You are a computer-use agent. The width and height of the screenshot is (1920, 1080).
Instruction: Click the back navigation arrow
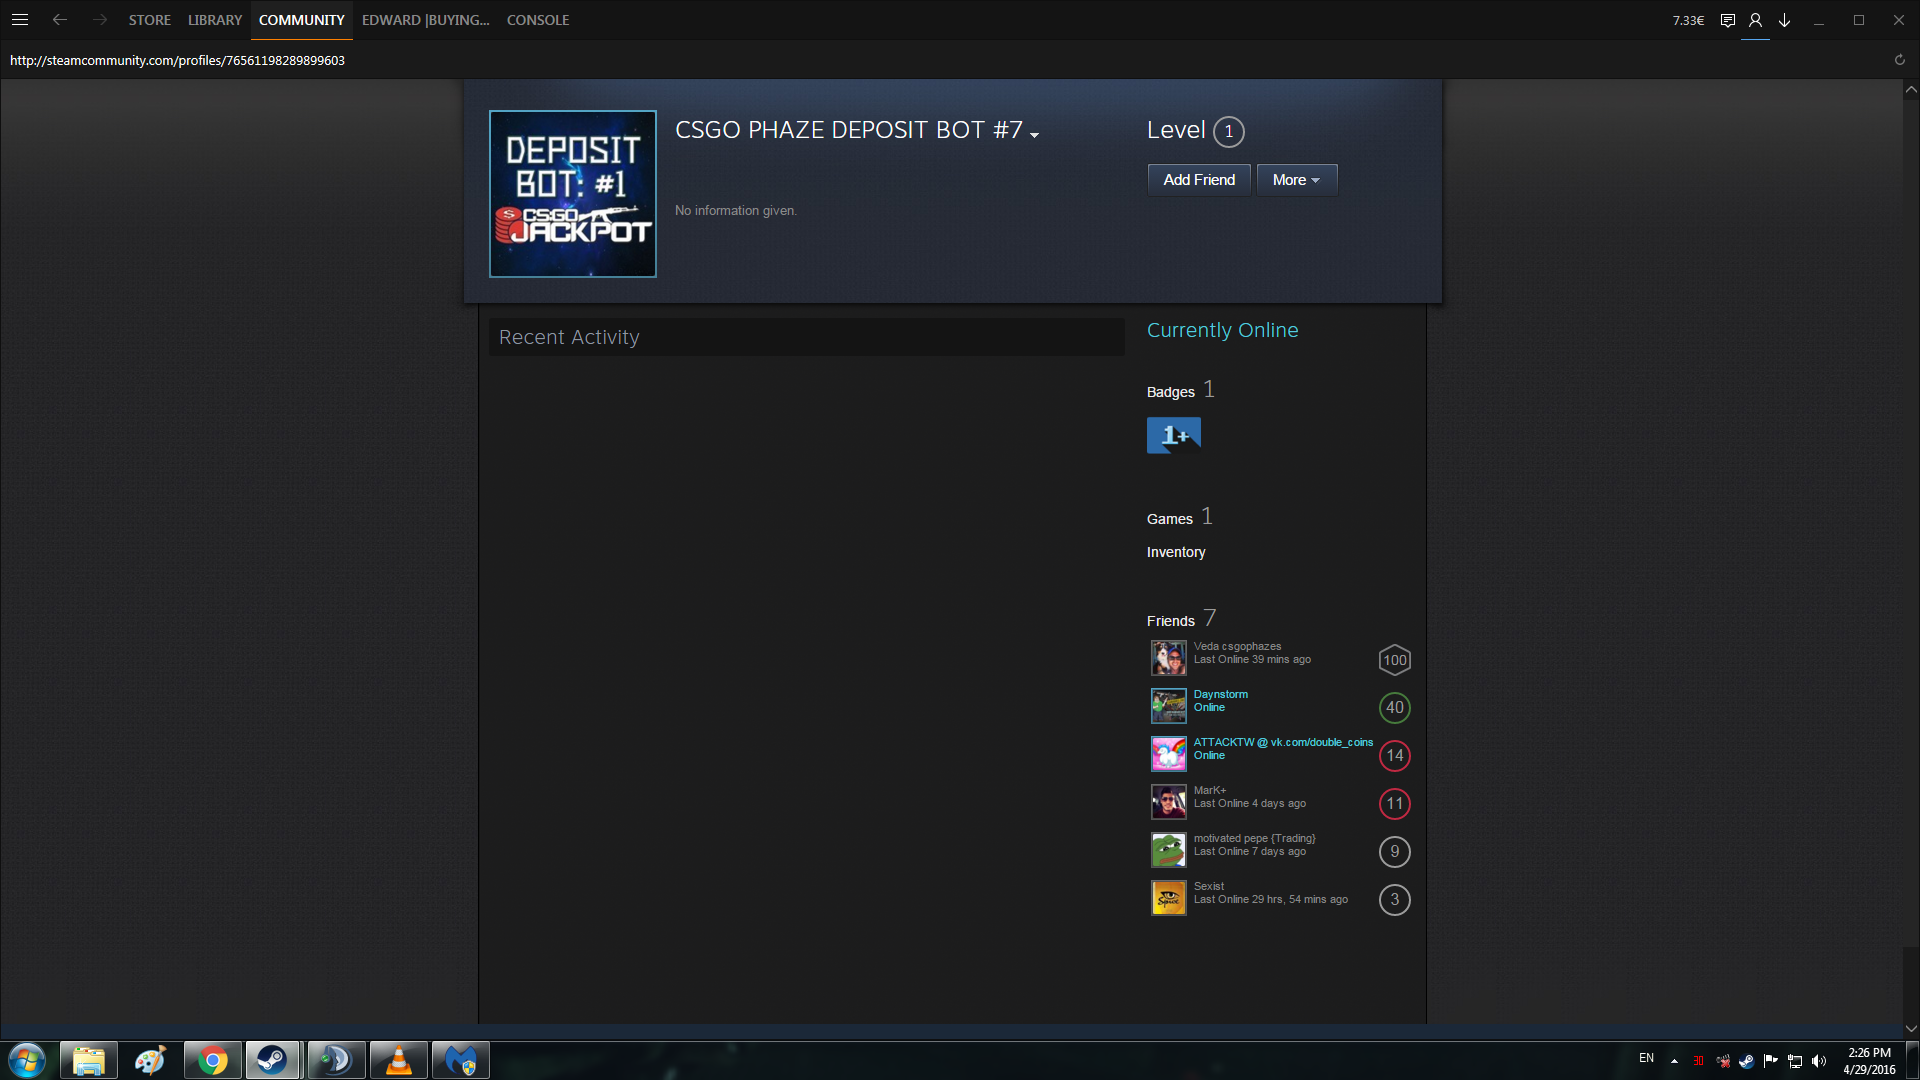pos(60,20)
